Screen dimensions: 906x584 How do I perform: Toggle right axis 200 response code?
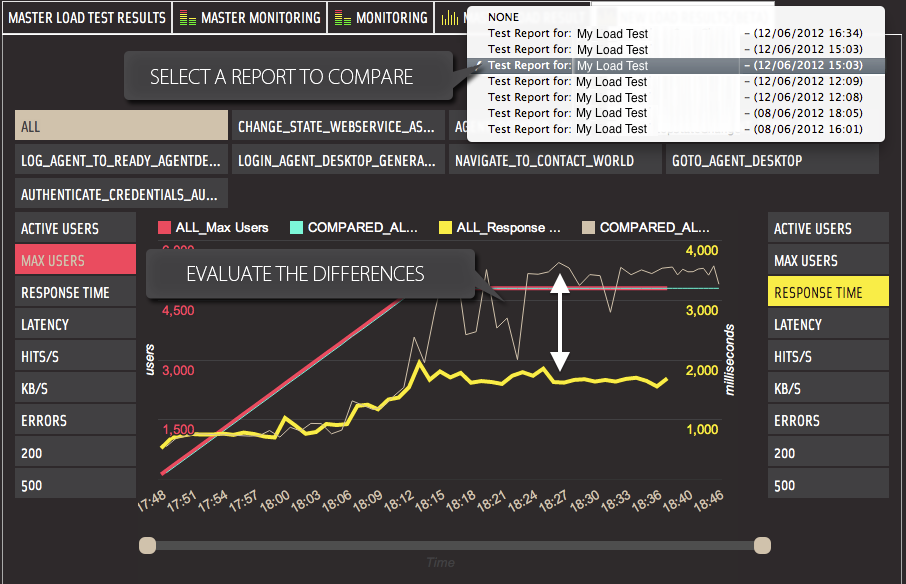[828, 452]
